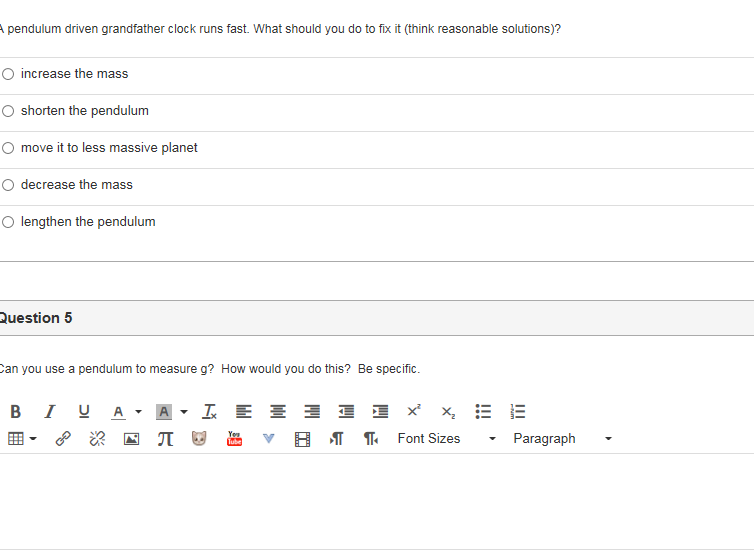Increase indent of paragraph
This screenshot has height=555, width=754.
tap(380, 412)
